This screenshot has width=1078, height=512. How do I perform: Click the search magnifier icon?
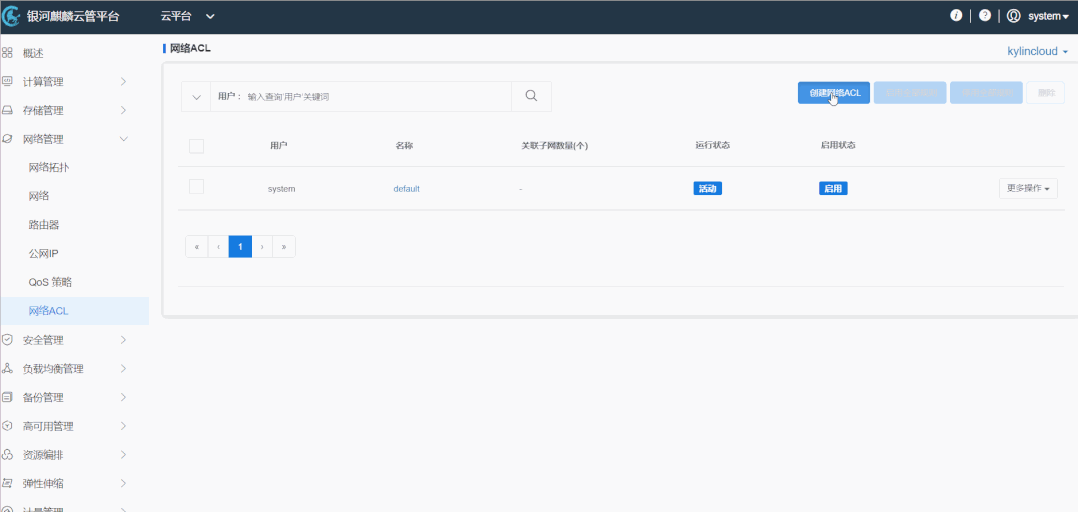(x=531, y=96)
